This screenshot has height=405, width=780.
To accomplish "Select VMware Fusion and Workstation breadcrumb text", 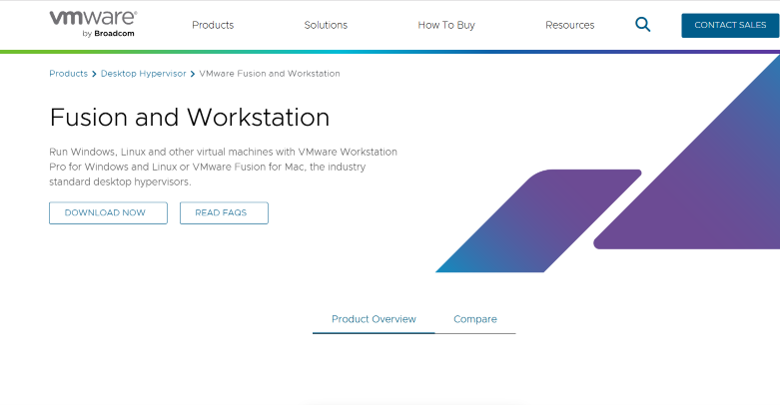I will tap(270, 74).
